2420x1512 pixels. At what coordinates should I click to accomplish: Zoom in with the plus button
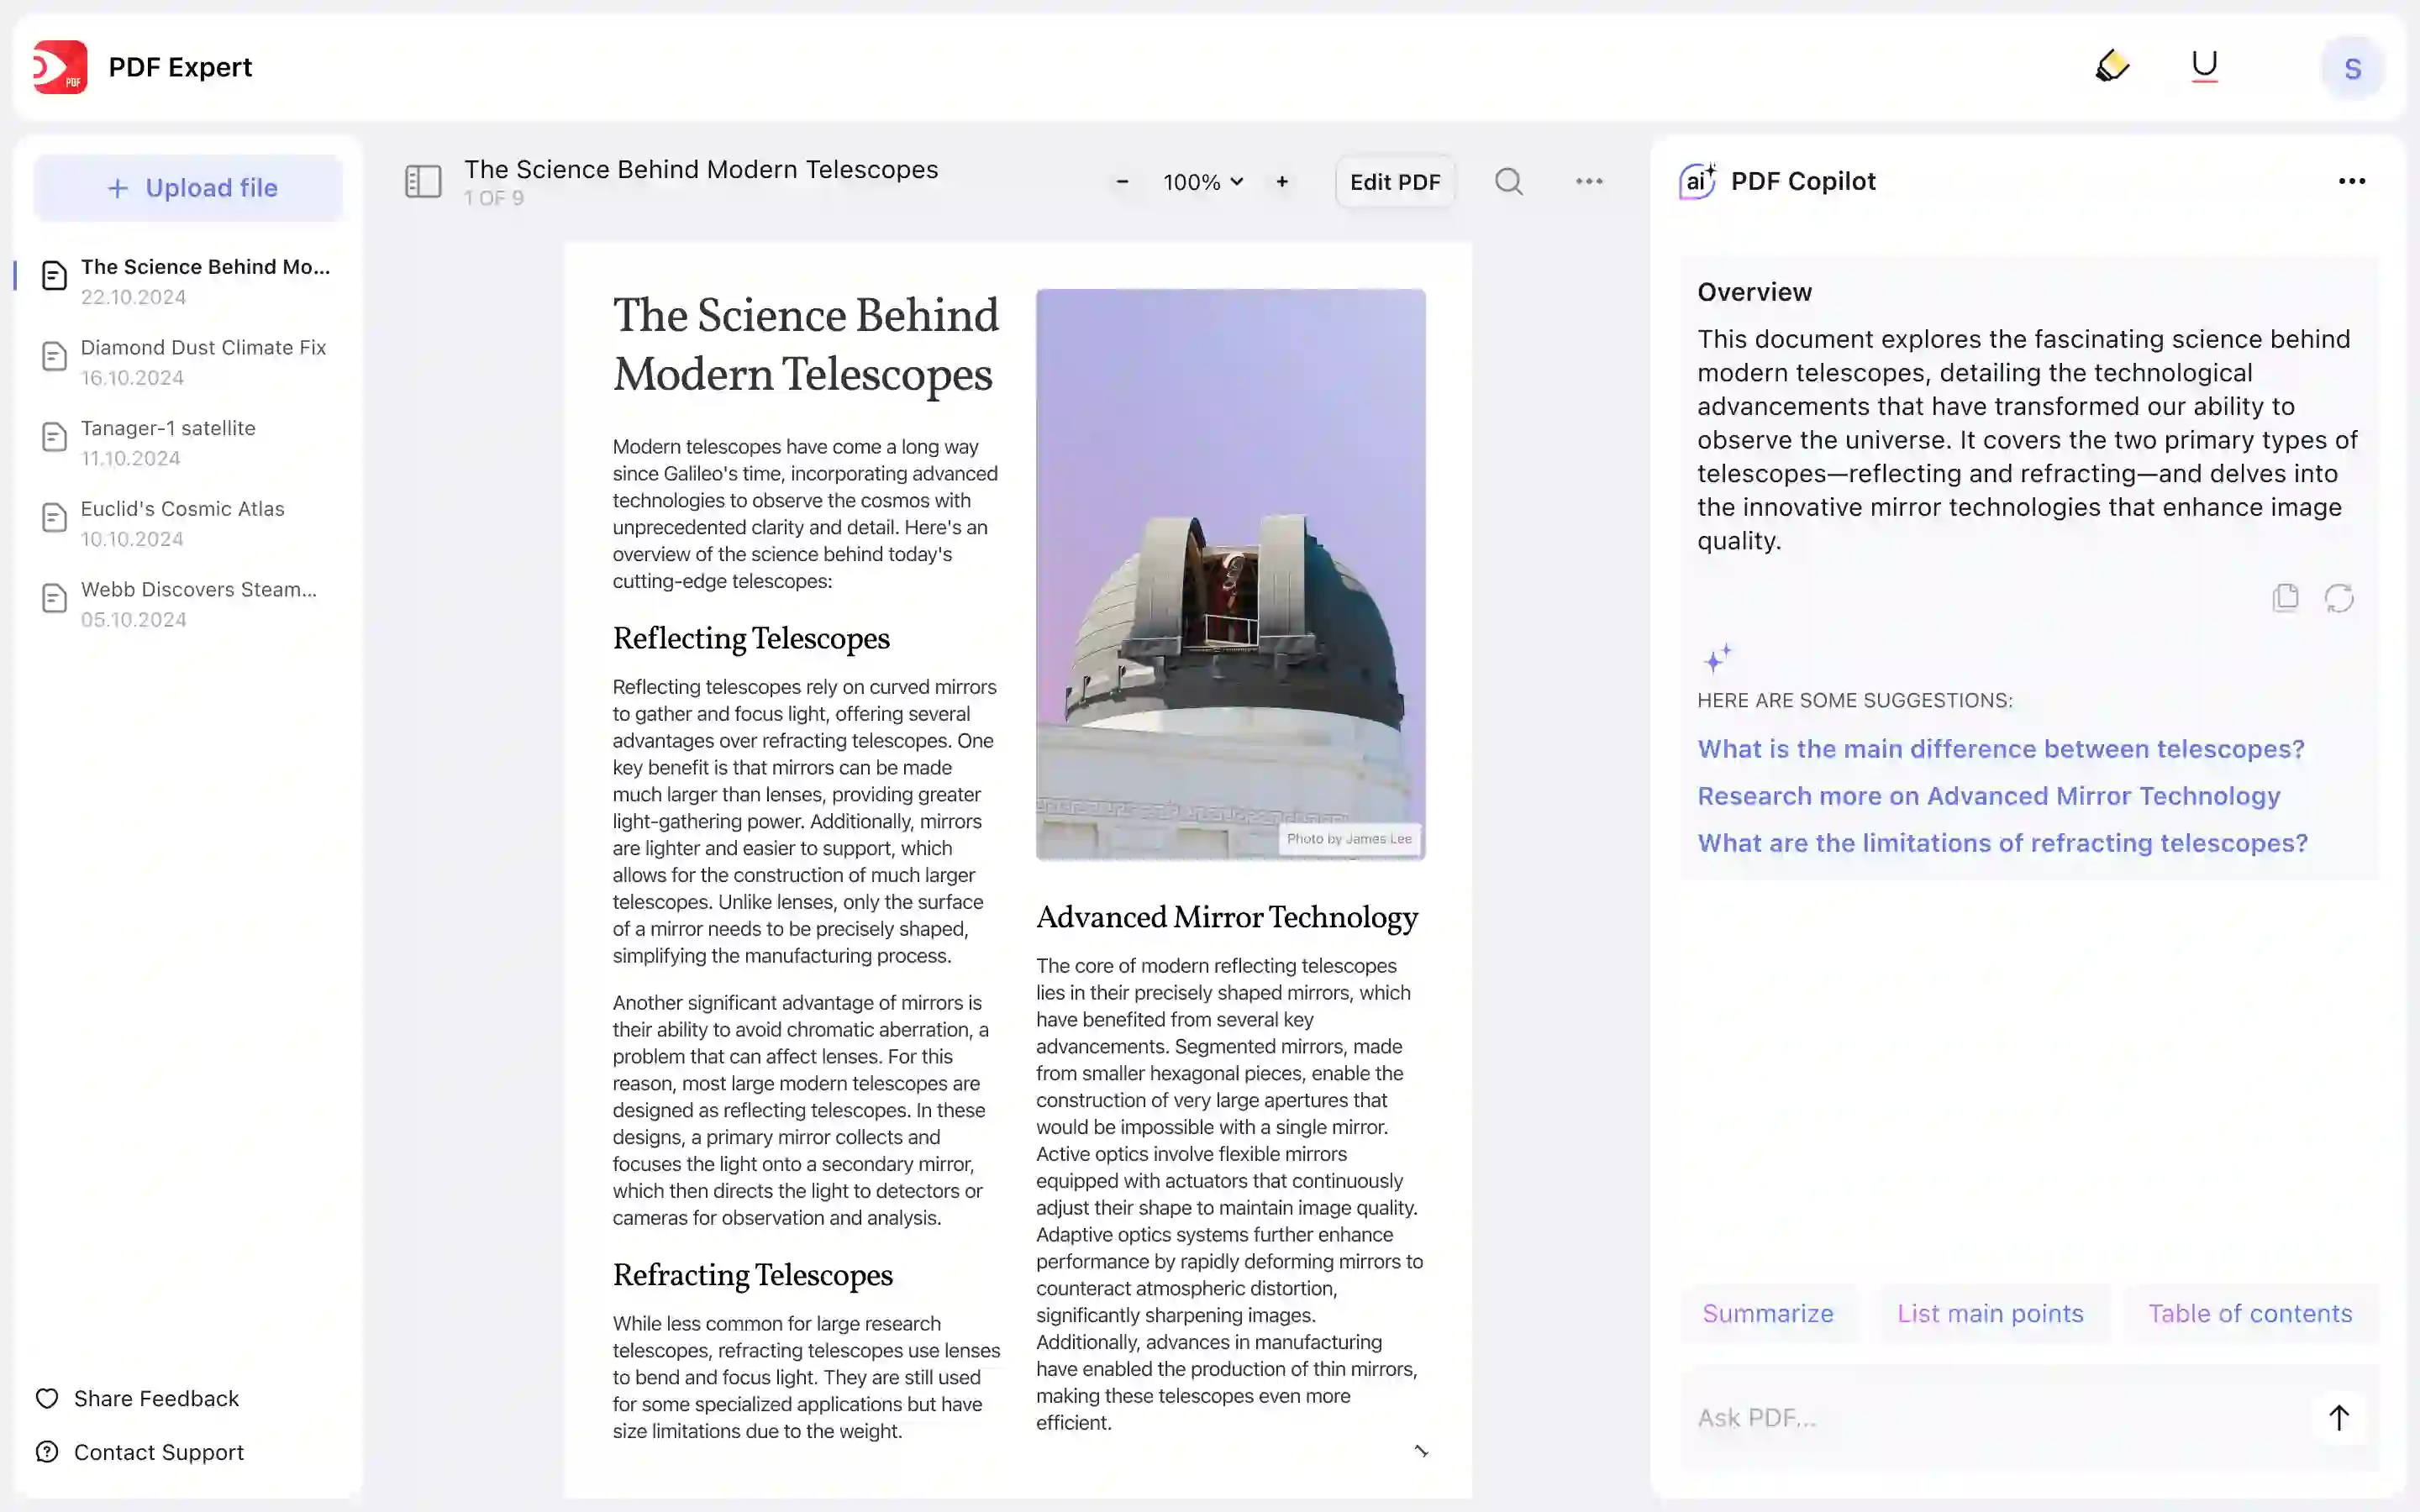coord(1282,182)
